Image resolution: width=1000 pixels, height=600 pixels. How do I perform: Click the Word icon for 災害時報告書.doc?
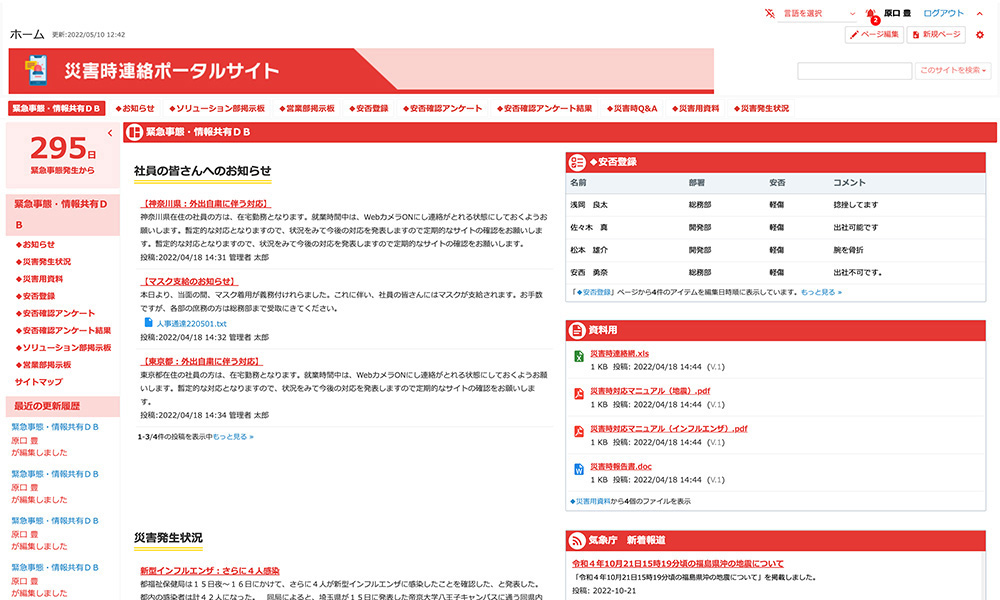pyautogui.click(x=579, y=468)
